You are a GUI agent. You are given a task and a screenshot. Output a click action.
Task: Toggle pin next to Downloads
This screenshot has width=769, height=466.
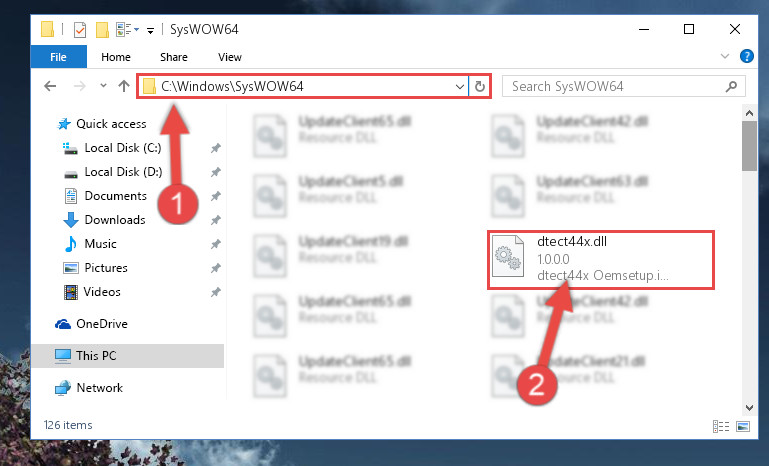tap(215, 220)
